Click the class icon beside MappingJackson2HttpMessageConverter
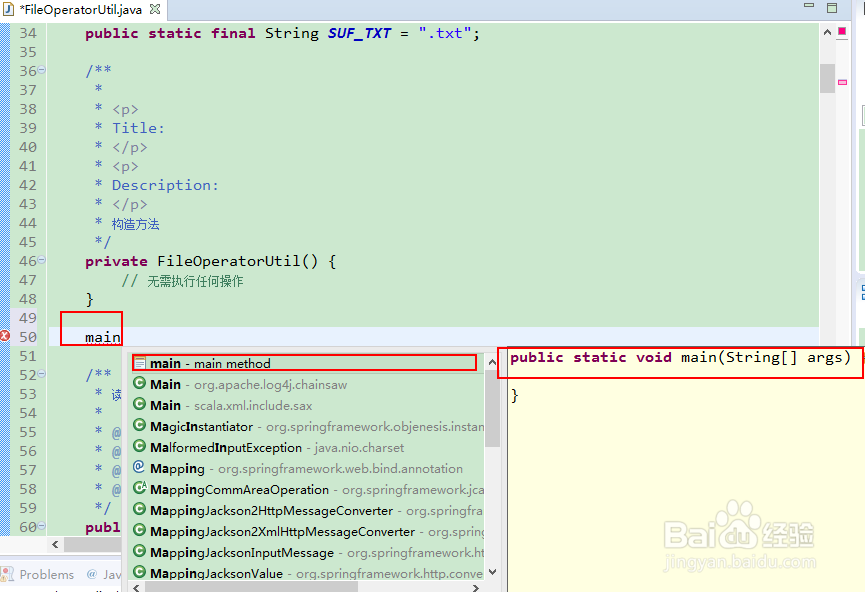The height and width of the screenshot is (592, 865). coord(140,509)
